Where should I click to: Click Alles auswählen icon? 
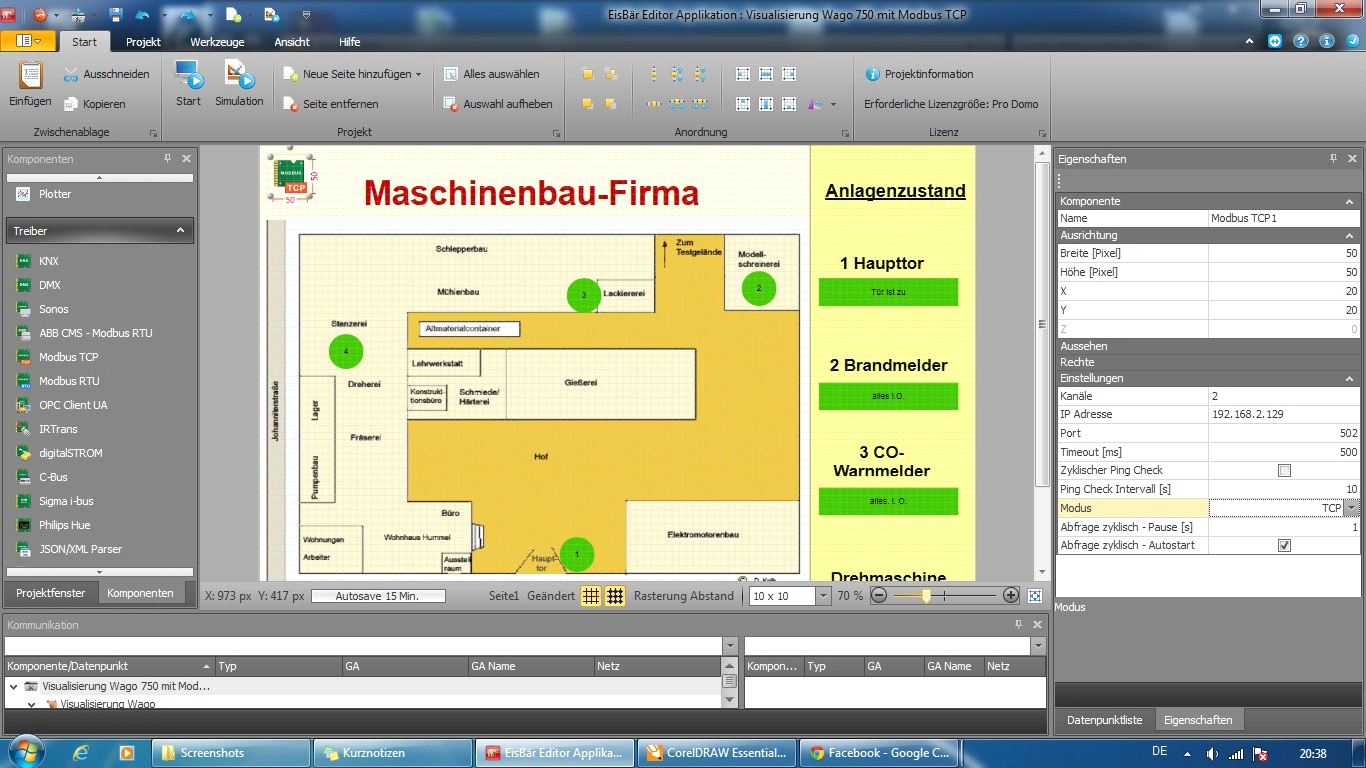[450, 74]
